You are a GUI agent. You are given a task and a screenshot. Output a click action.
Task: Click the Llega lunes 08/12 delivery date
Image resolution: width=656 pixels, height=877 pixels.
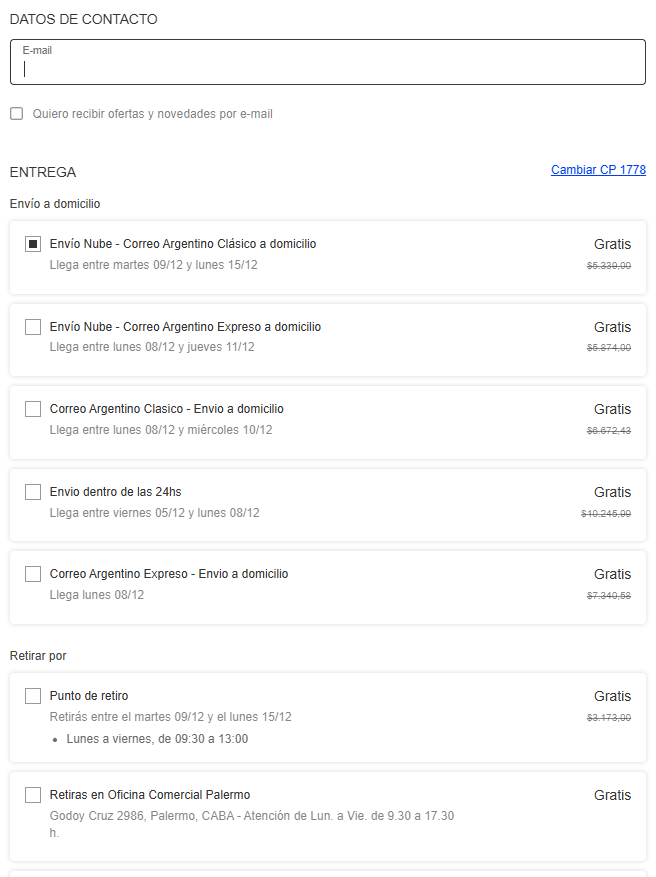97,595
